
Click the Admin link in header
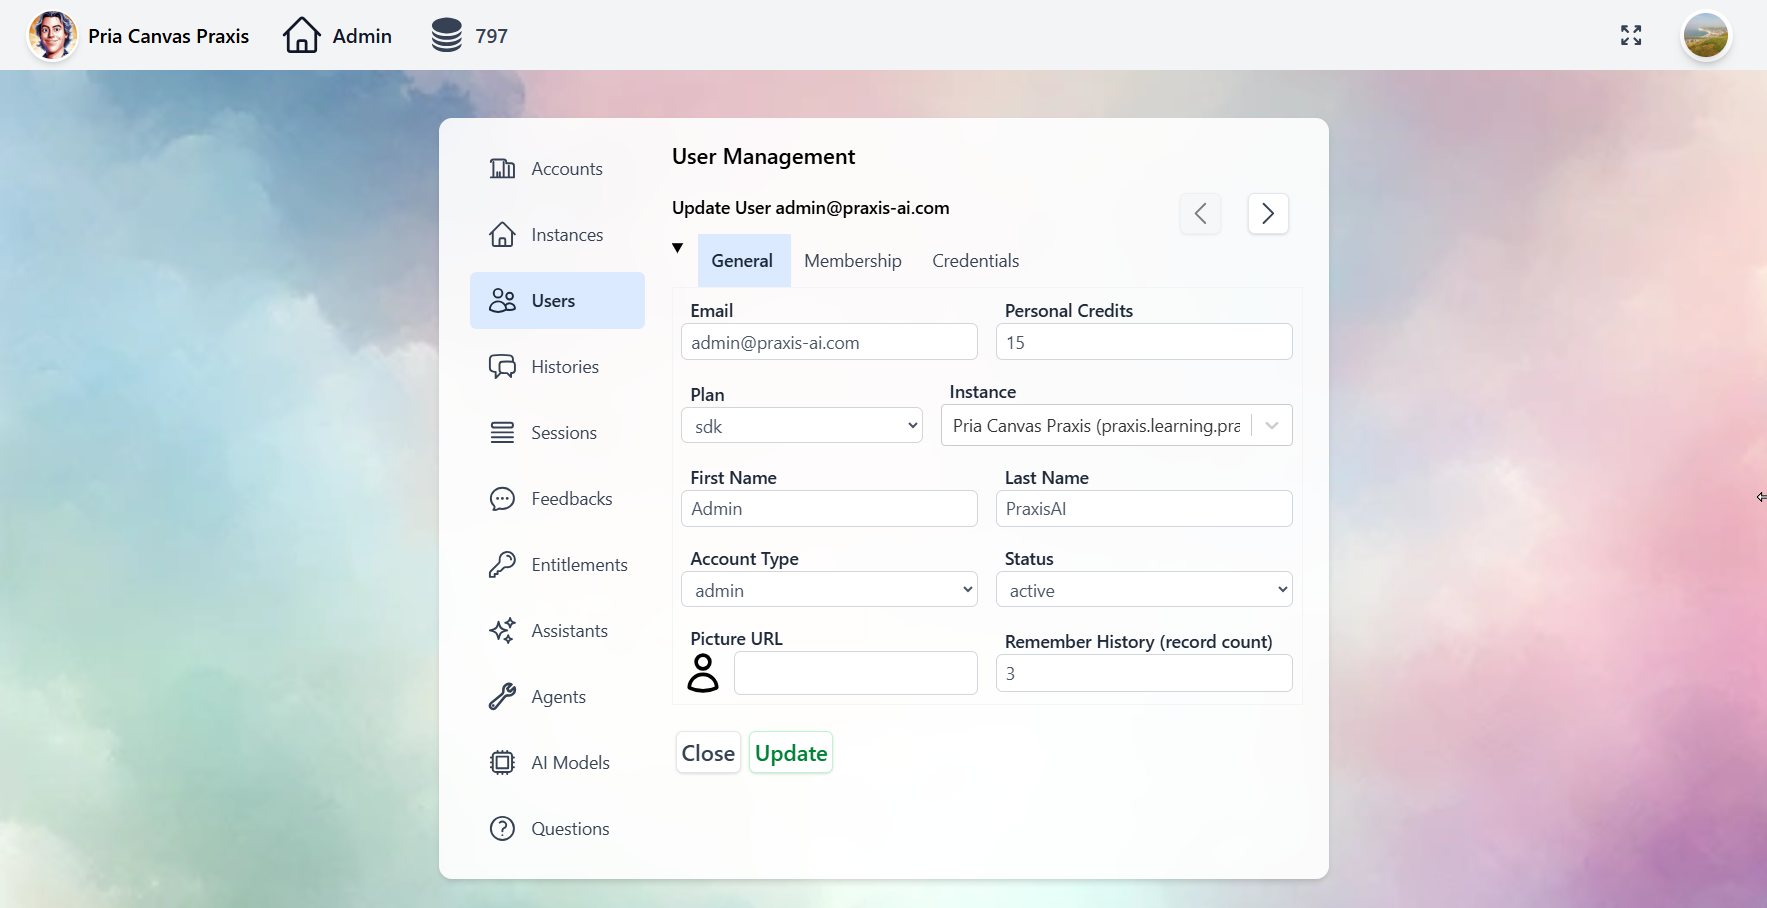tap(362, 36)
